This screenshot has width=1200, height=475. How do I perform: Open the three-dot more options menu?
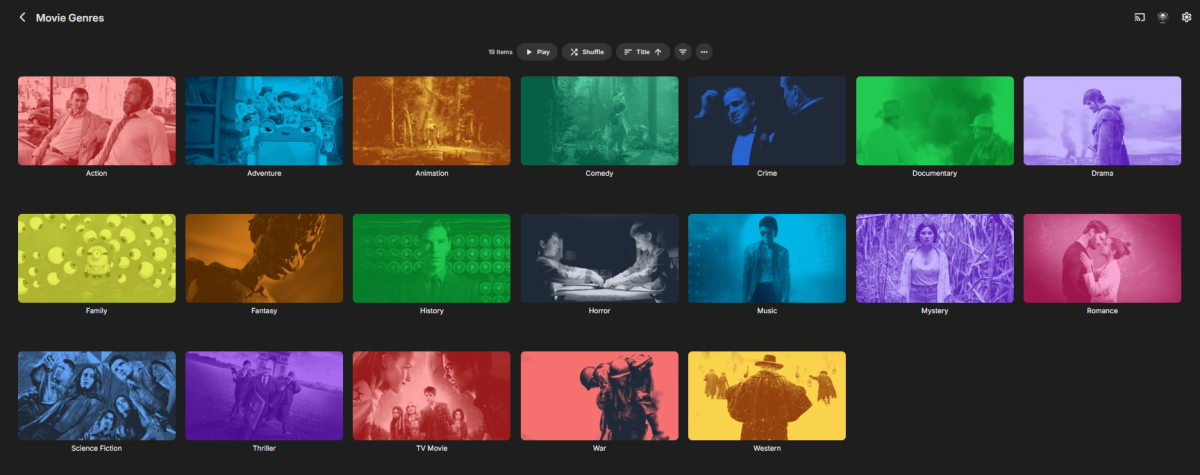tap(704, 52)
